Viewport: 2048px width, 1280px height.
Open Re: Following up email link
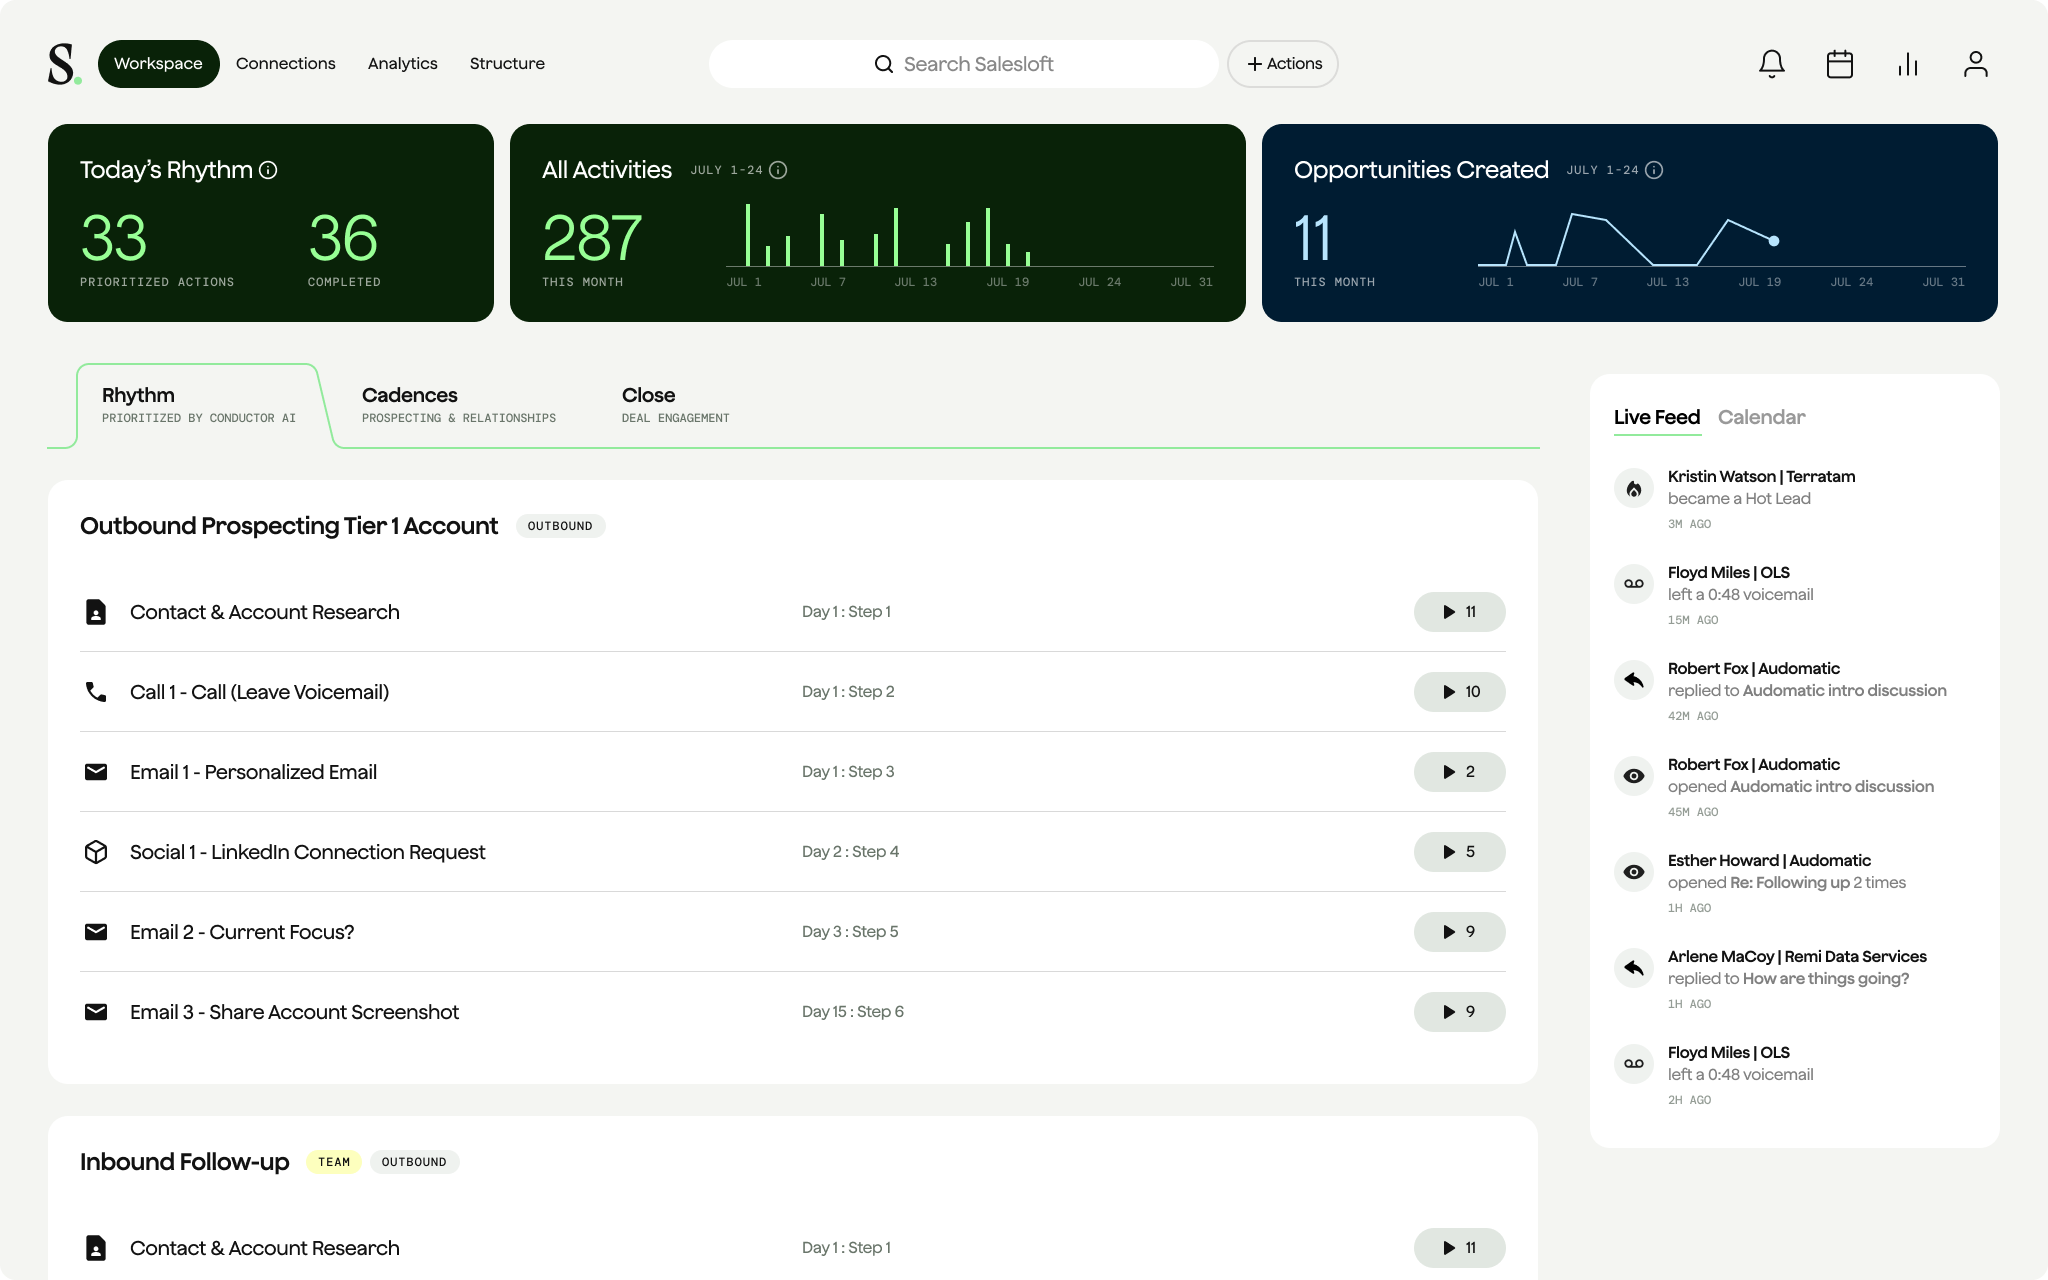1790,882
